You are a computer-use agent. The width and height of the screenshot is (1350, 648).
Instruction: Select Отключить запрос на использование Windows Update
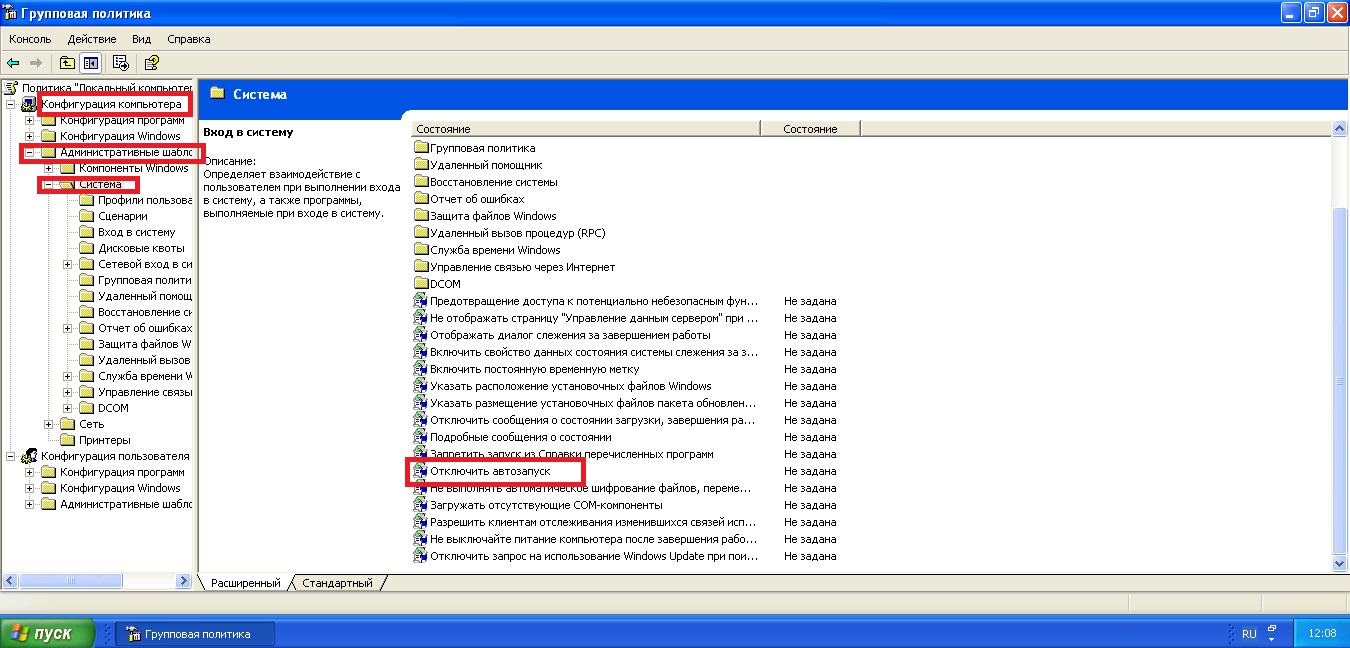[x=594, y=556]
